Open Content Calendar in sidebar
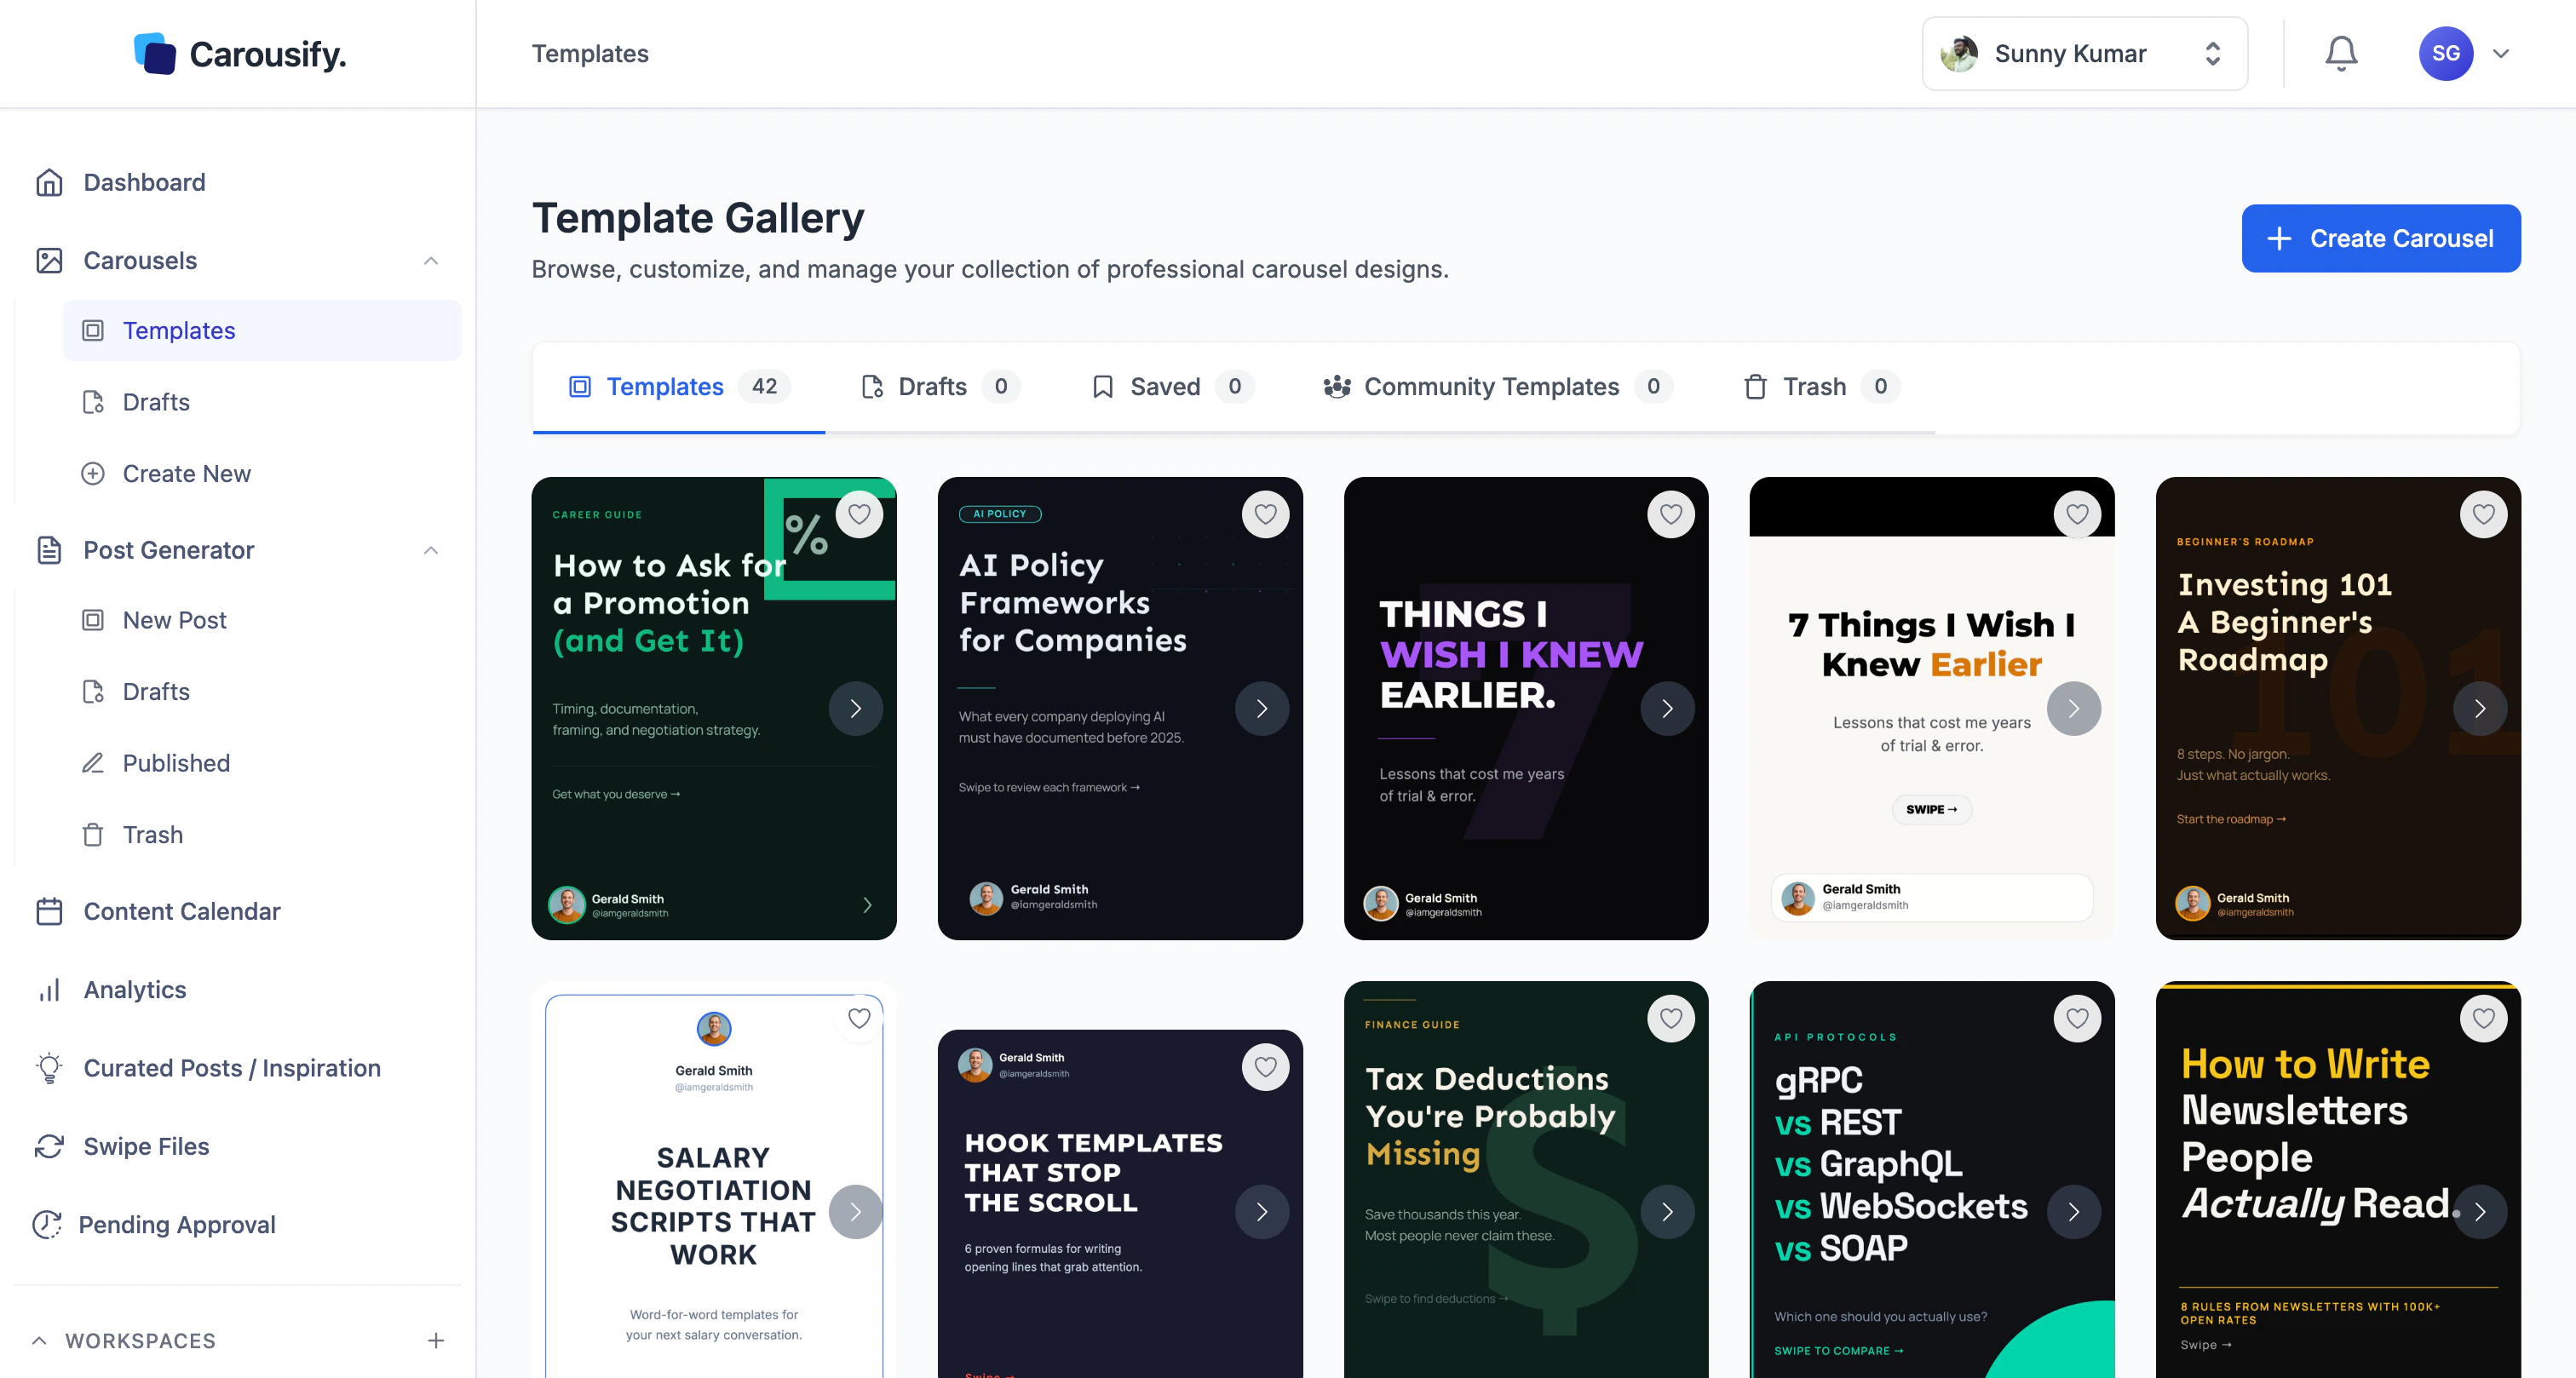 coord(181,911)
